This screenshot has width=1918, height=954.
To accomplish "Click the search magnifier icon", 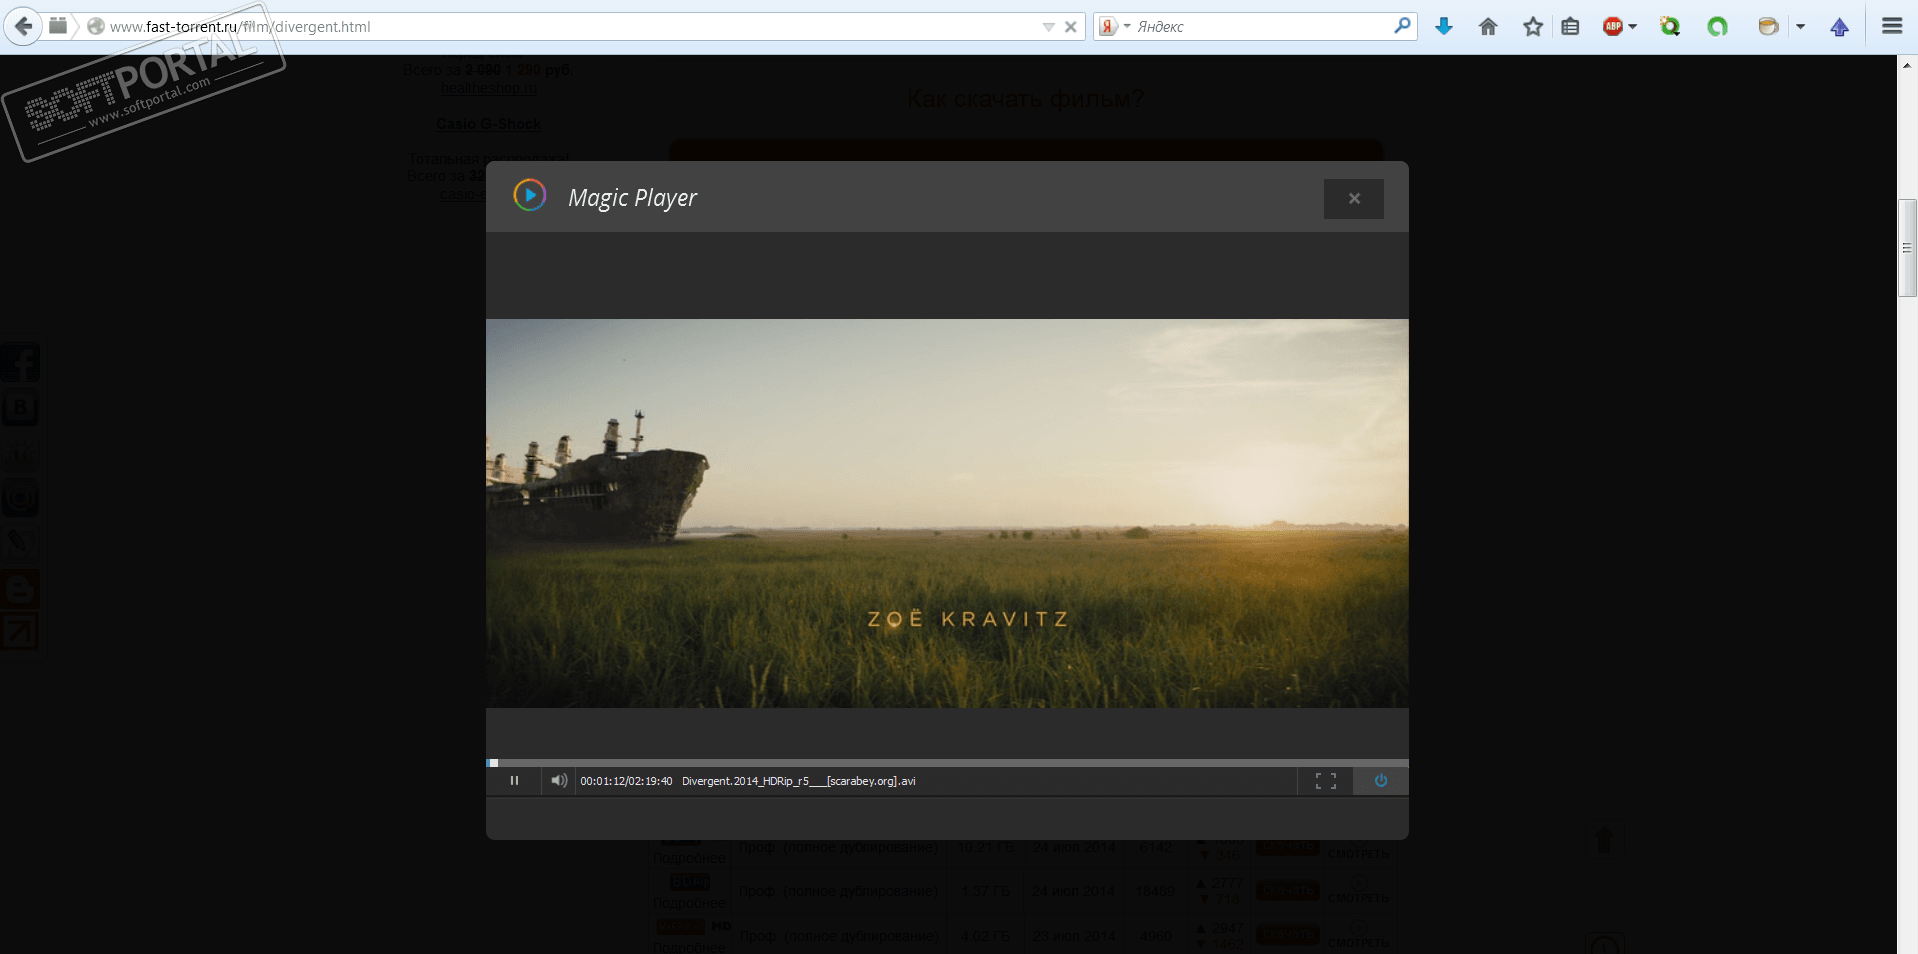I will pos(1402,26).
